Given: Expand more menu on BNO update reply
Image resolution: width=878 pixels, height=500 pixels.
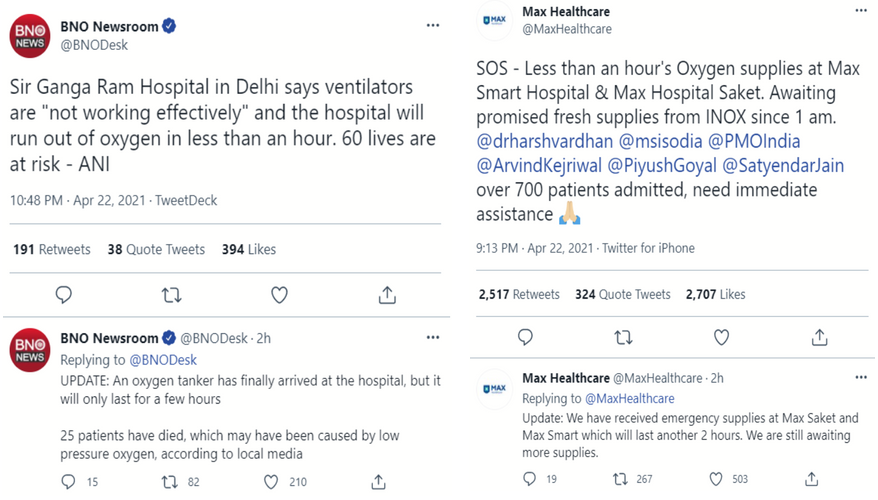Looking at the screenshot, I should (433, 337).
